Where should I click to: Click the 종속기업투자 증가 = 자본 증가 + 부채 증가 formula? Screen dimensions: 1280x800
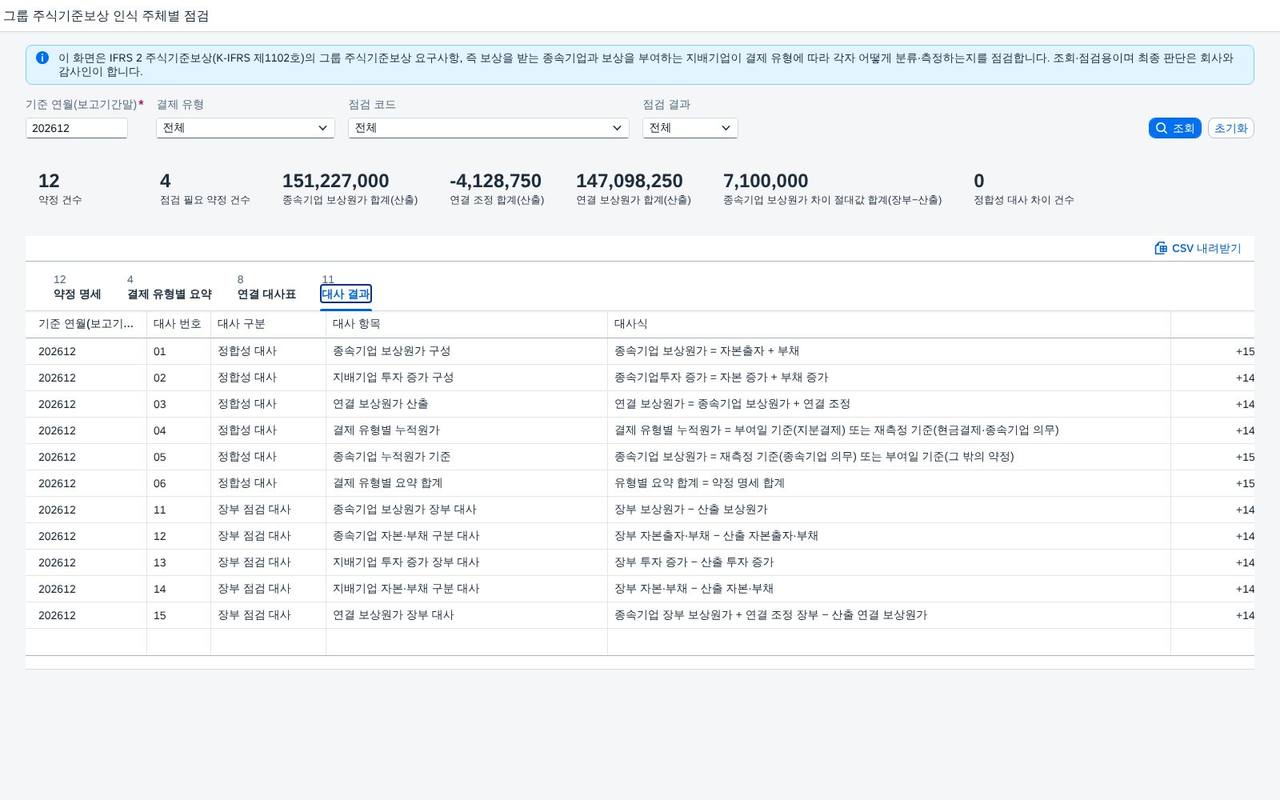(721, 377)
